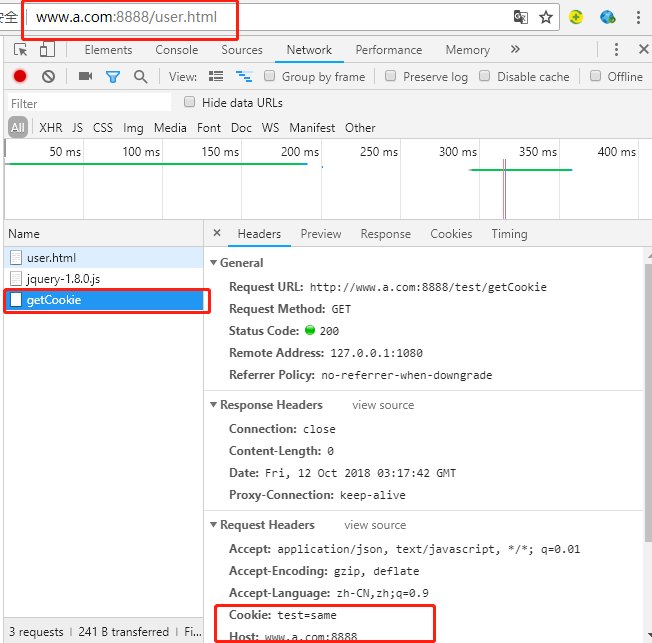The width and height of the screenshot is (652, 643).
Task: Filter requests by CSS
Action: (x=103, y=128)
